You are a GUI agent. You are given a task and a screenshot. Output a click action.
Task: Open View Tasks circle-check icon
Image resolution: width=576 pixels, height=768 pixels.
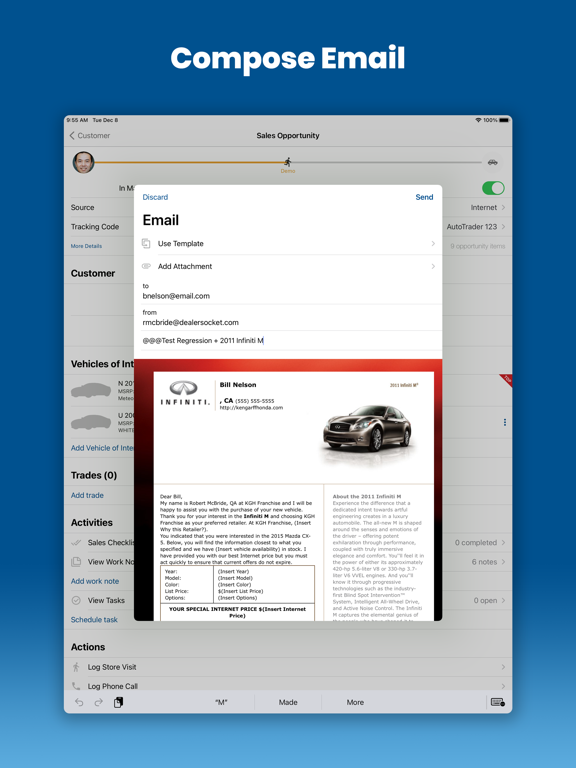76,600
